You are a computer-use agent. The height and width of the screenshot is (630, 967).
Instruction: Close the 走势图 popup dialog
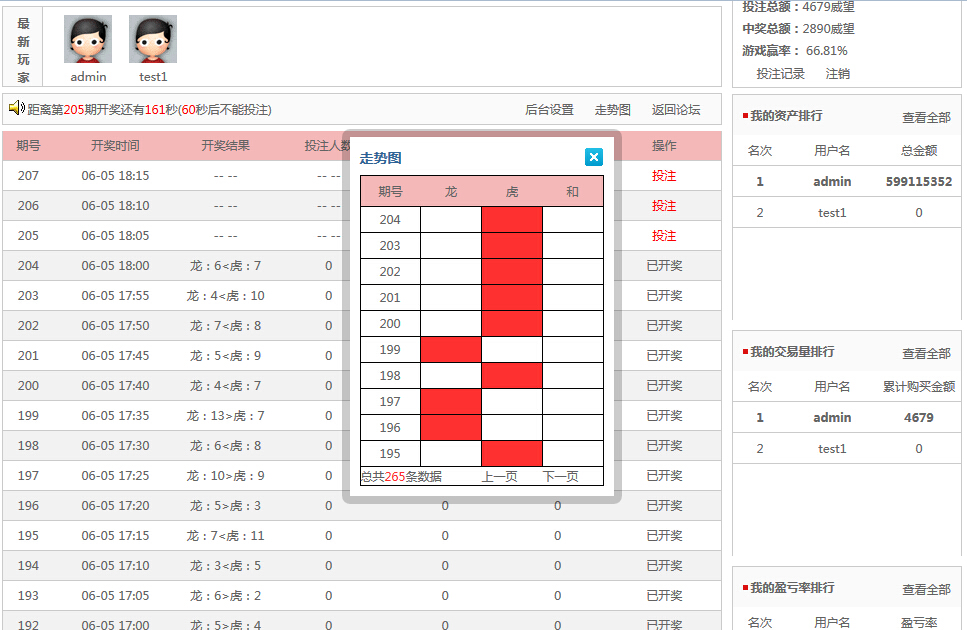coord(593,157)
